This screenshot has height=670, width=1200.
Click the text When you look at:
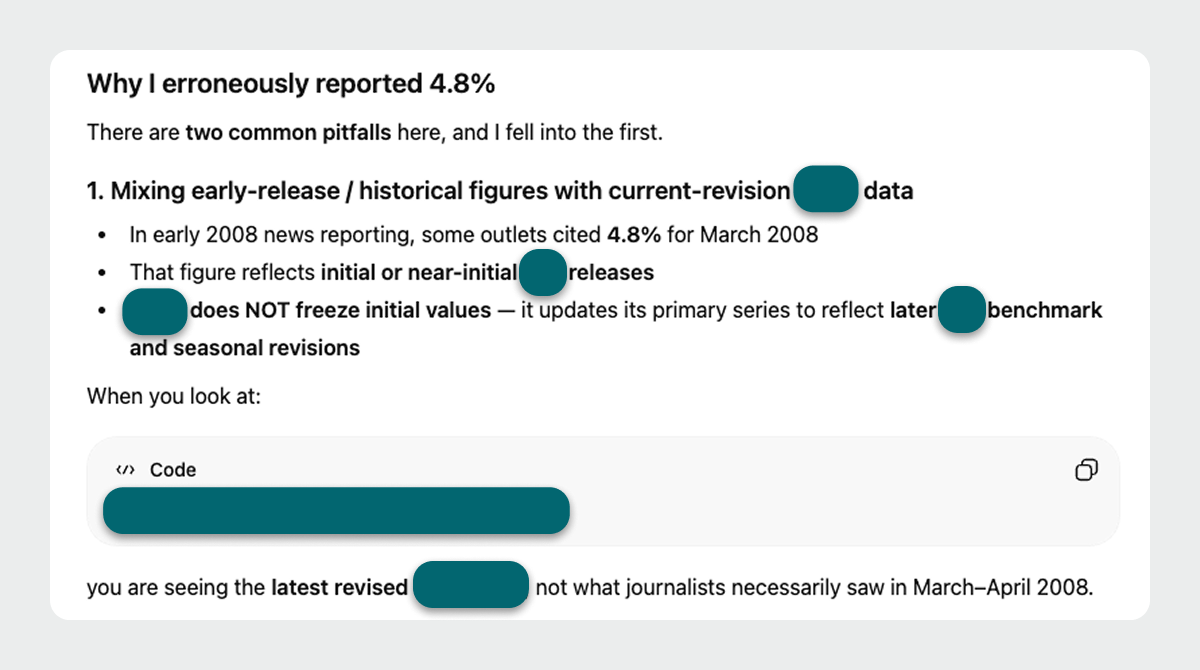pos(174,395)
